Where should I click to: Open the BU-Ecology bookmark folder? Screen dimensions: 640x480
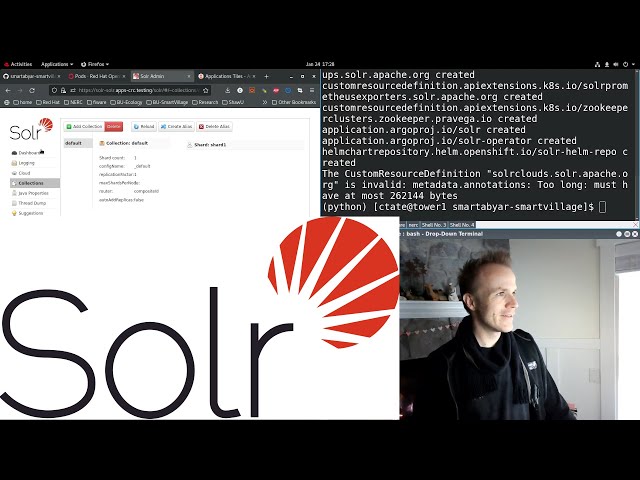point(127,102)
